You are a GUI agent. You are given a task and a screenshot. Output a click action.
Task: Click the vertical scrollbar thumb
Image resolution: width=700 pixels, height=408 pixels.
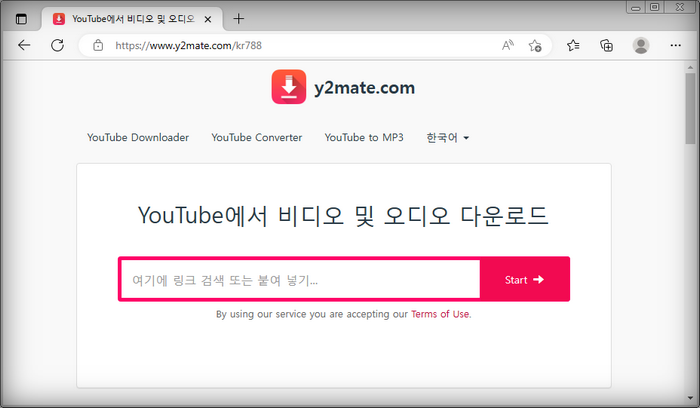coord(690,108)
